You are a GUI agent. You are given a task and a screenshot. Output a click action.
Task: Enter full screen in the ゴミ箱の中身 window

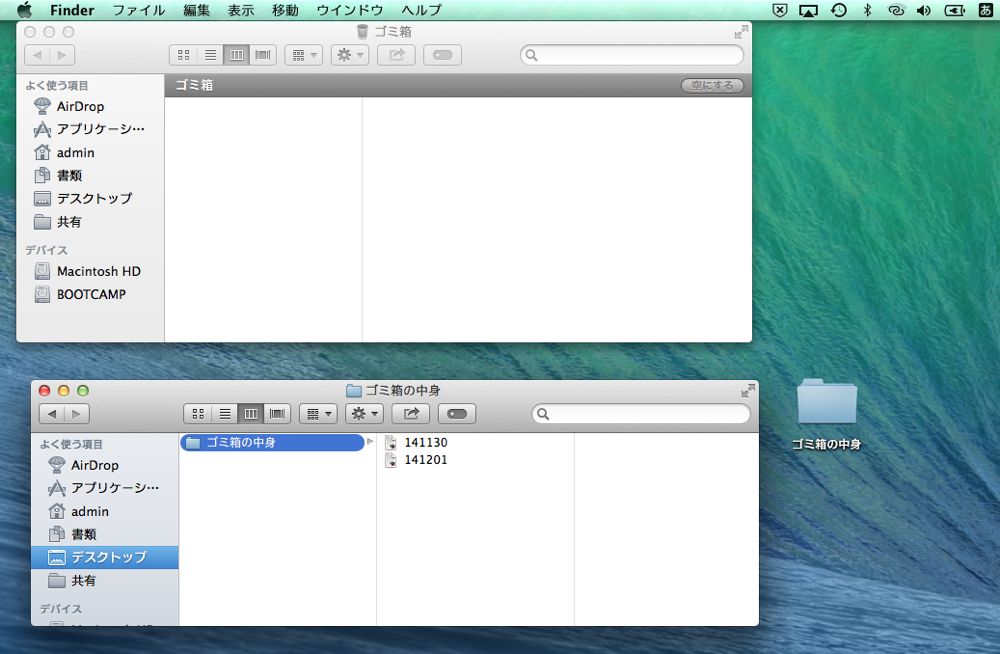click(748, 390)
